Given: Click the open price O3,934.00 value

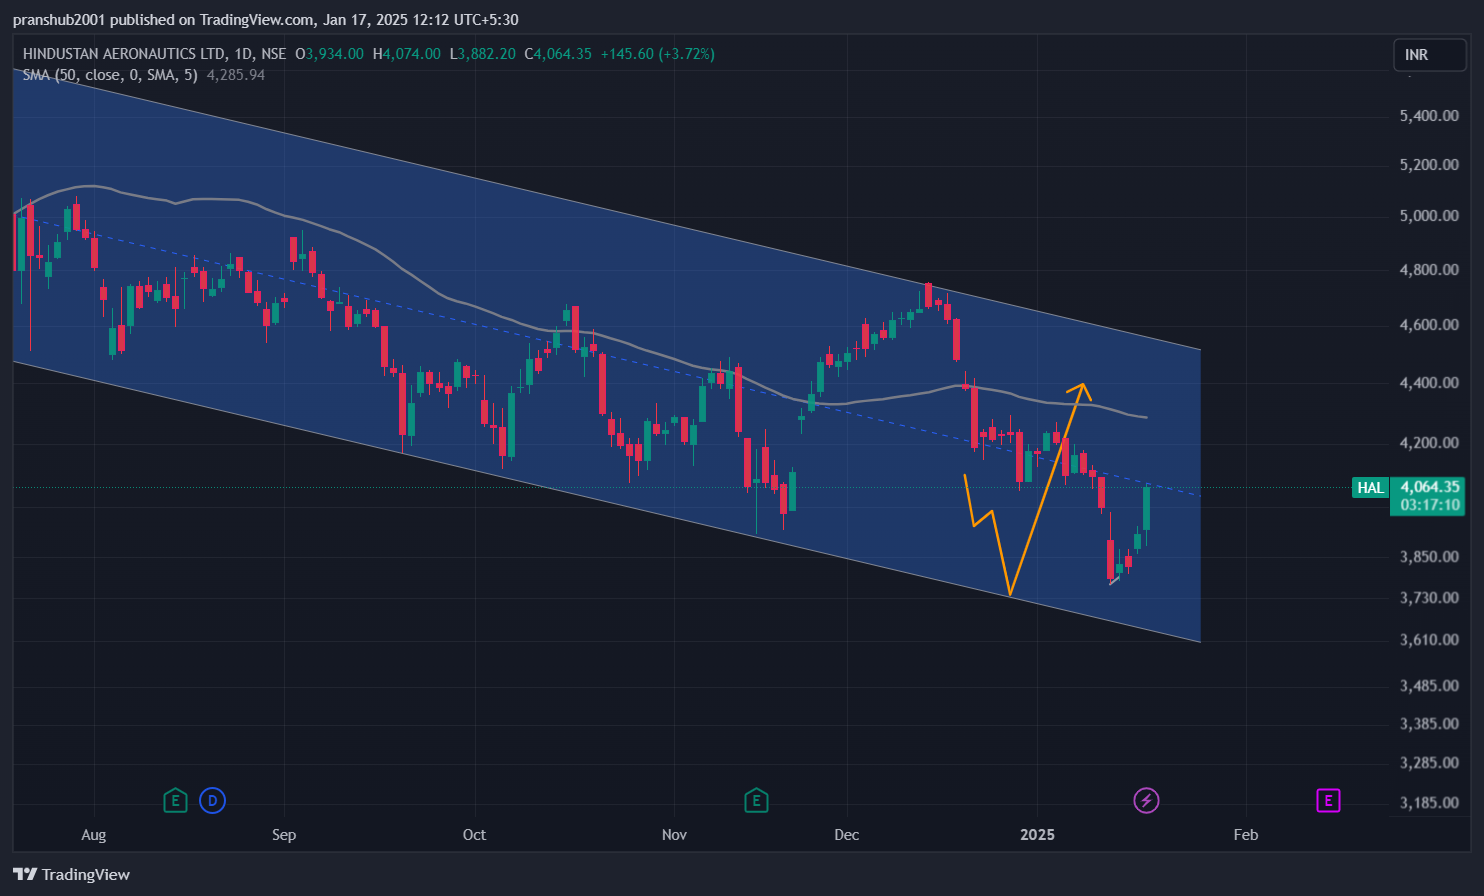Looking at the screenshot, I should [x=329, y=54].
